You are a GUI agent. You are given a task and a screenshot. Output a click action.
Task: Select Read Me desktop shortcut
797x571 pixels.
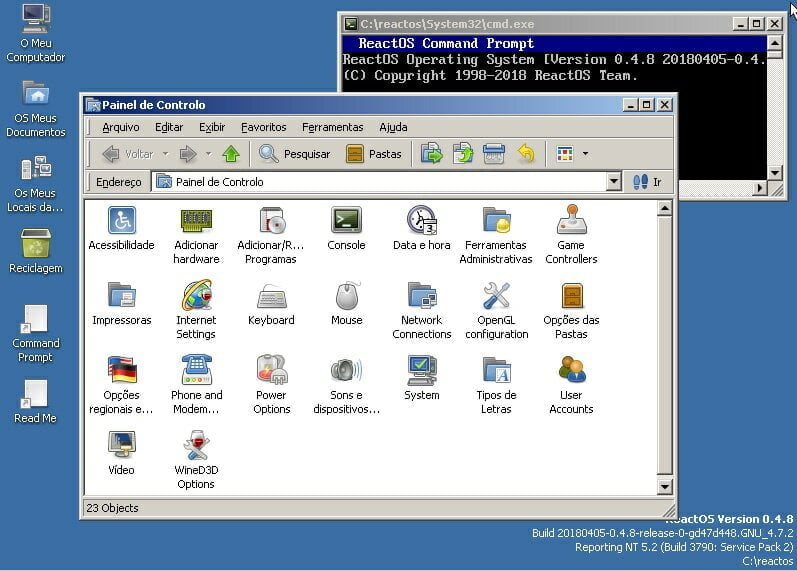click(35, 402)
